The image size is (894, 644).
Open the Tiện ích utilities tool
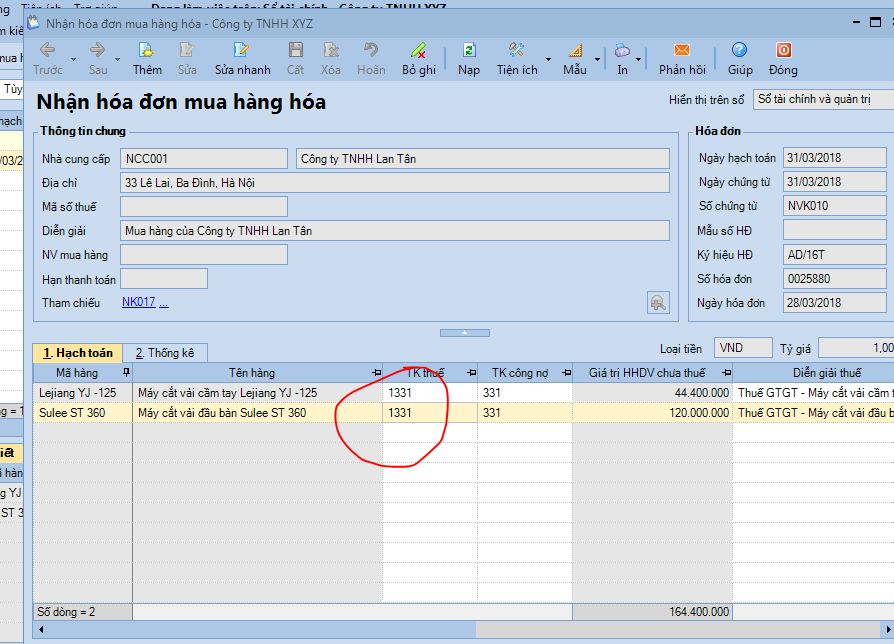tap(517, 58)
